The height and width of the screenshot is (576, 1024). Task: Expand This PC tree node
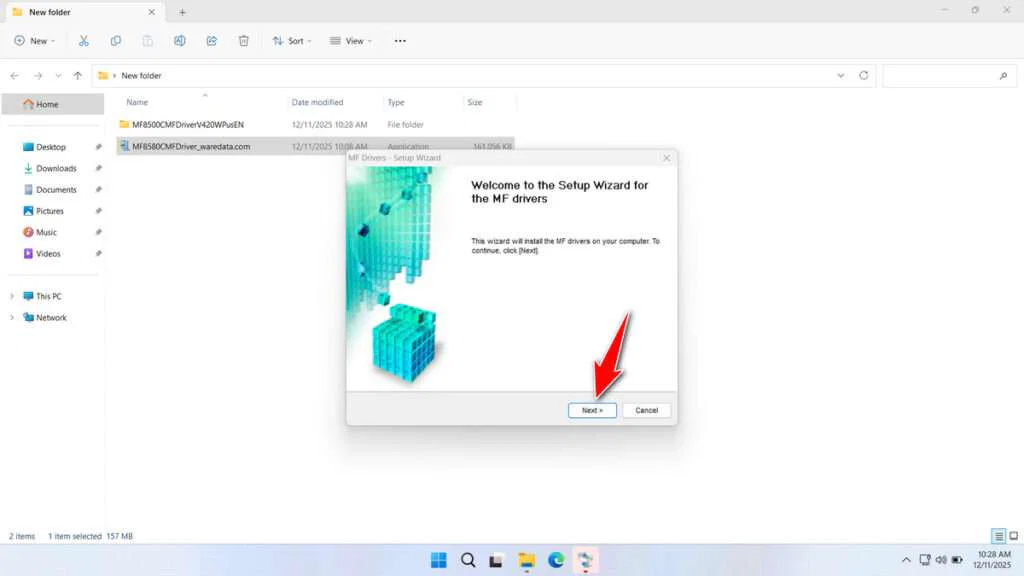coord(12,296)
